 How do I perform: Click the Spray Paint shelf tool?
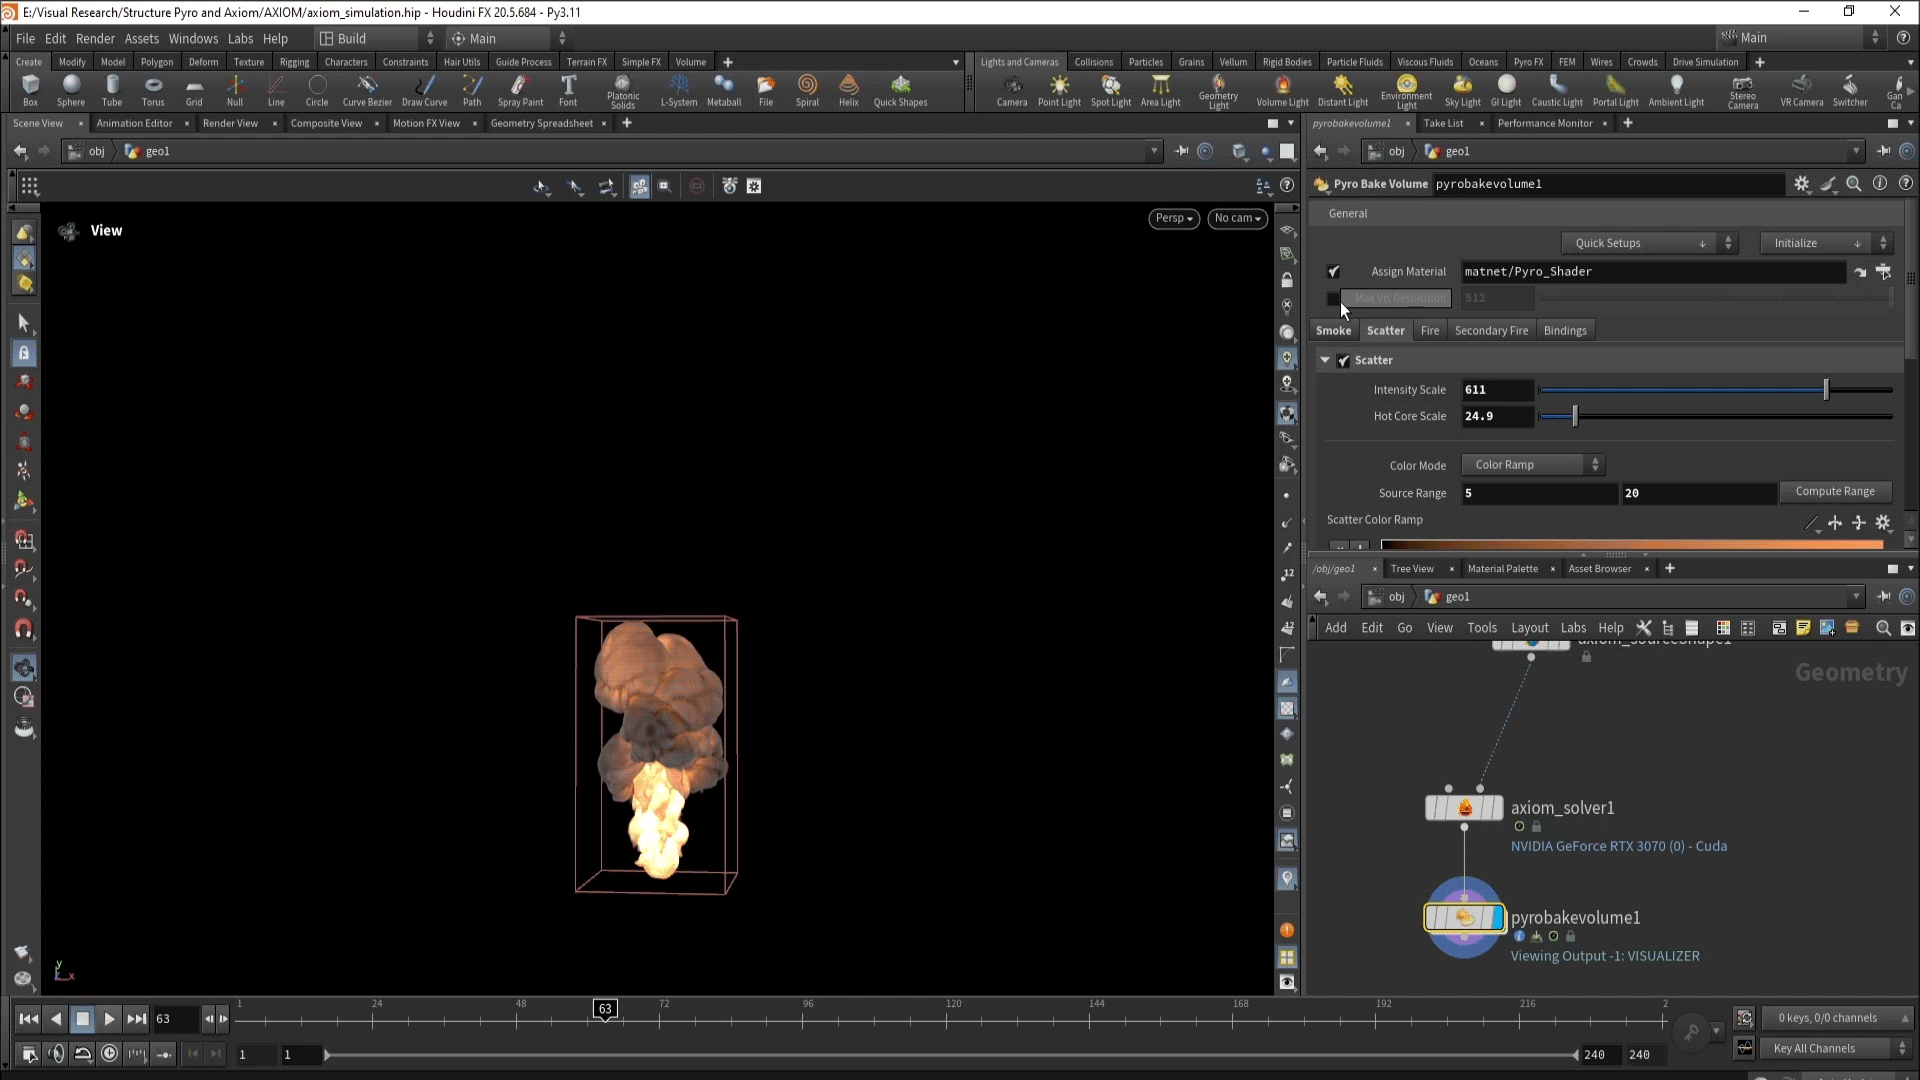[x=520, y=89]
